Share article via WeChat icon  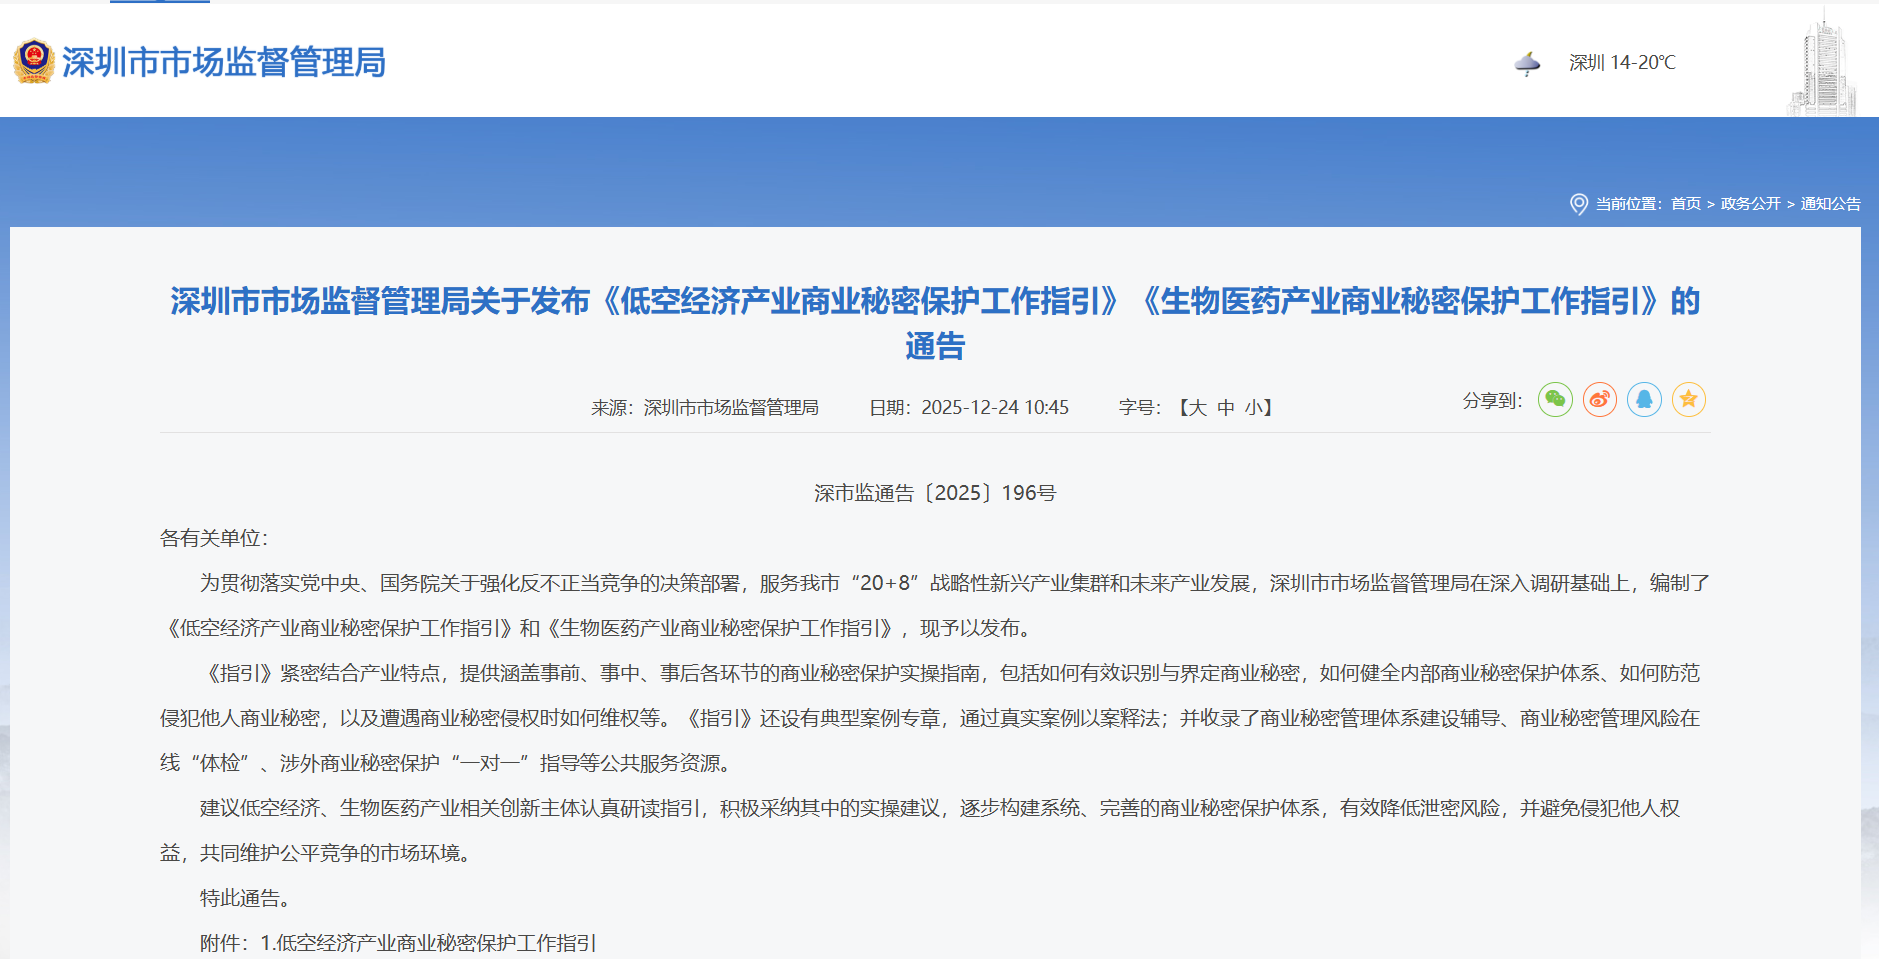pyautogui.click(x=1555, y=400)
